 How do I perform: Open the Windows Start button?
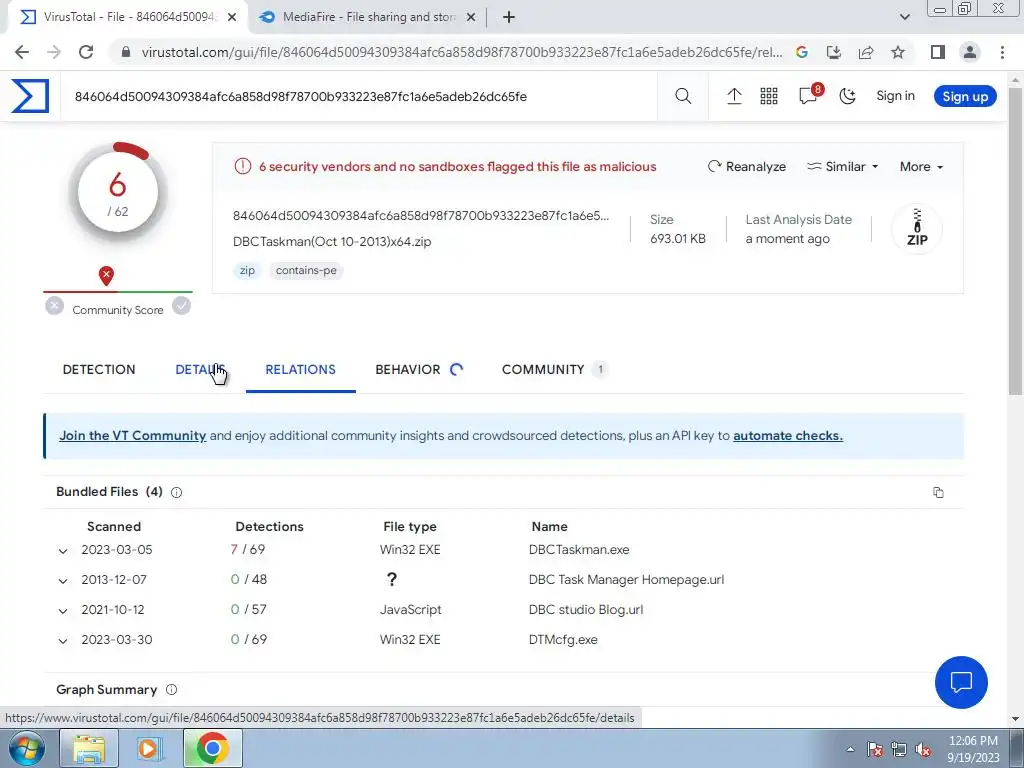(25, 748)
